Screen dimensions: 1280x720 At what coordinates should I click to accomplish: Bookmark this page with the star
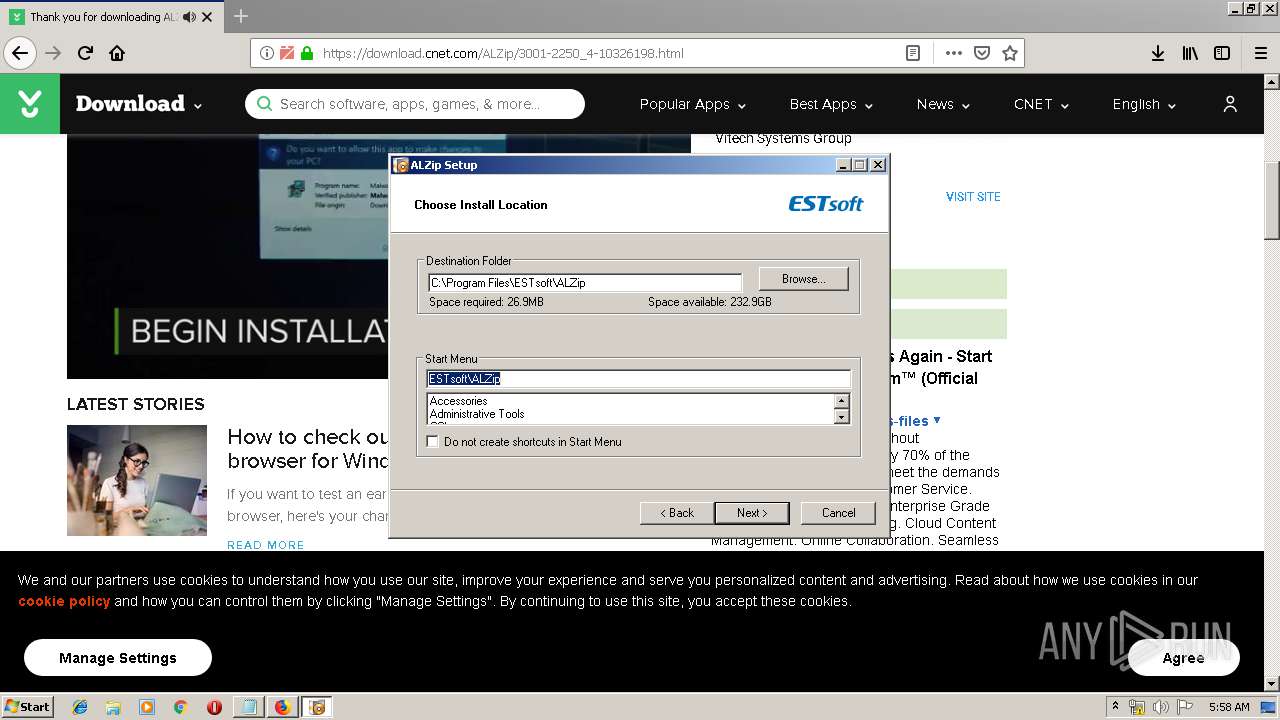1010,53
